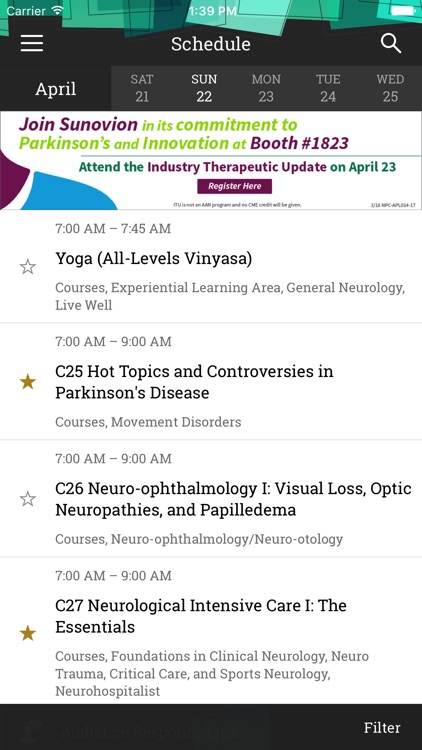Favorite the Yoga All-Levels Vinyasa session

28,267
